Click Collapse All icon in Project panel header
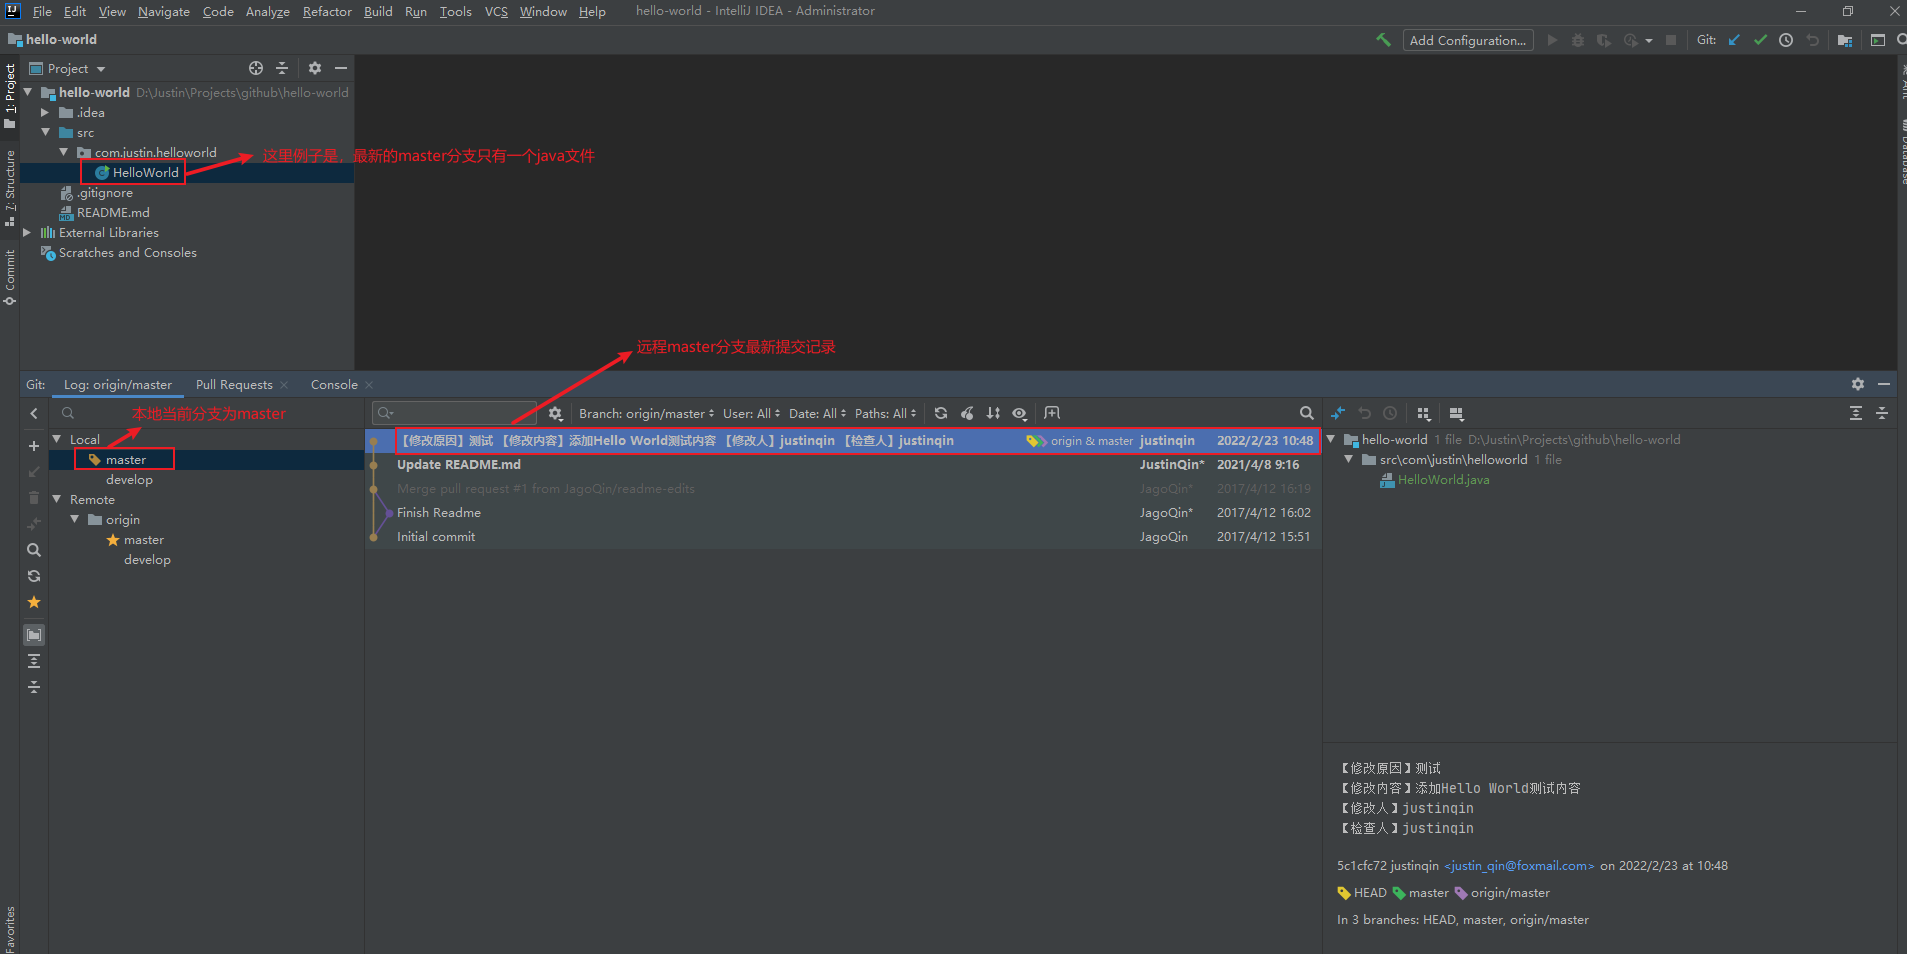Viewport: 1907px width, 954px height. pos(282,68)
